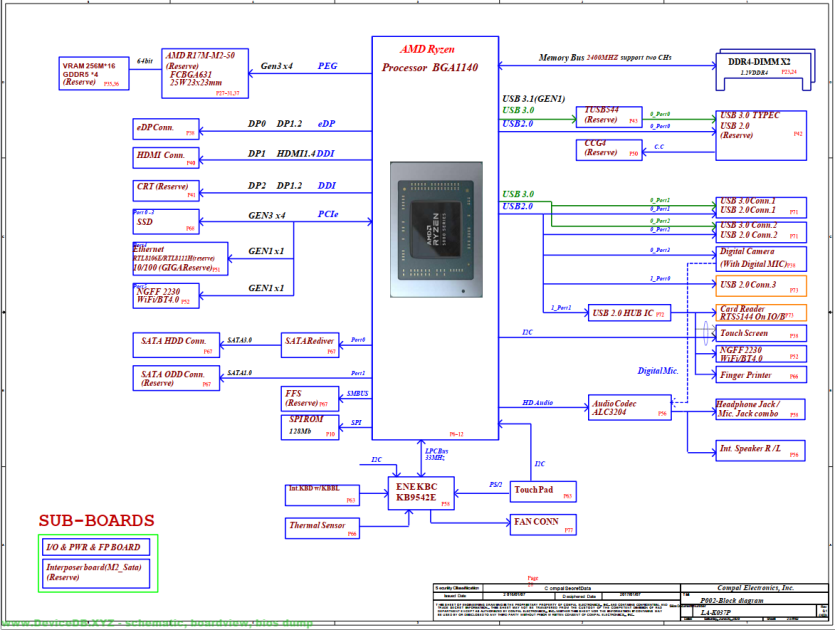Screen dimensions: 835x630
Task: Click the SPI ROM 128Mb block
Action: (310, 428)
